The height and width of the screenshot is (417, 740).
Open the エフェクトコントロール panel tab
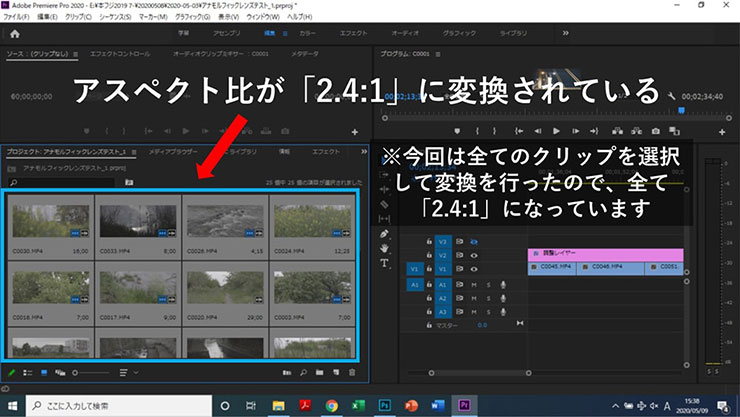[x=120, y=54]
